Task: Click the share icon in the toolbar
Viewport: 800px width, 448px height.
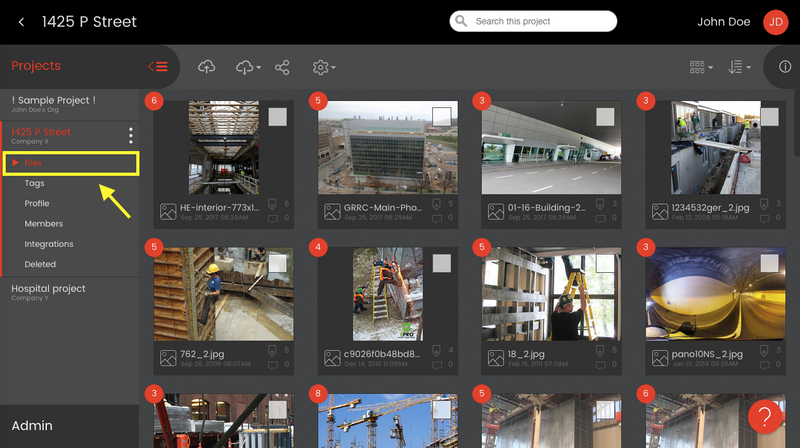Action: click(x=282, y=67)
